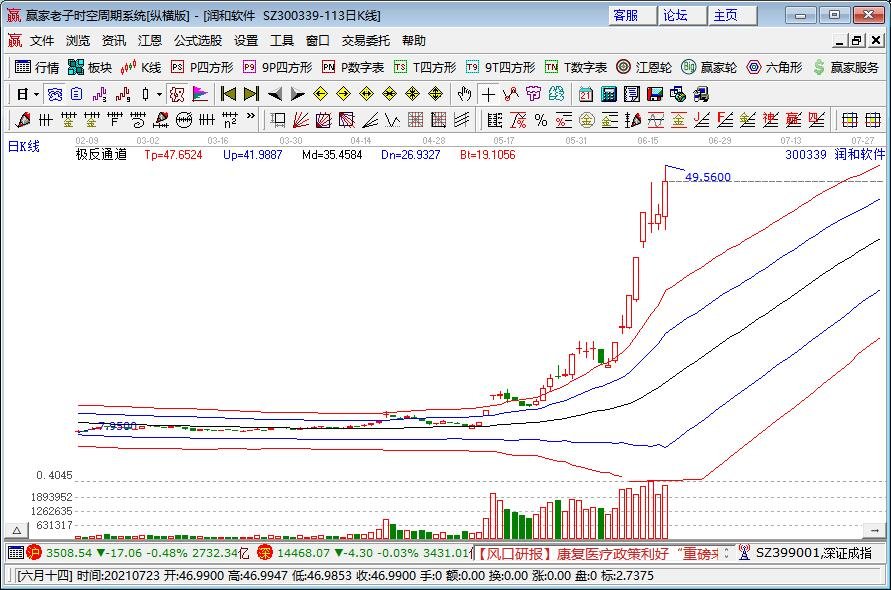
Task: Step chart right with black right arrow
Action: pos(297,94)
